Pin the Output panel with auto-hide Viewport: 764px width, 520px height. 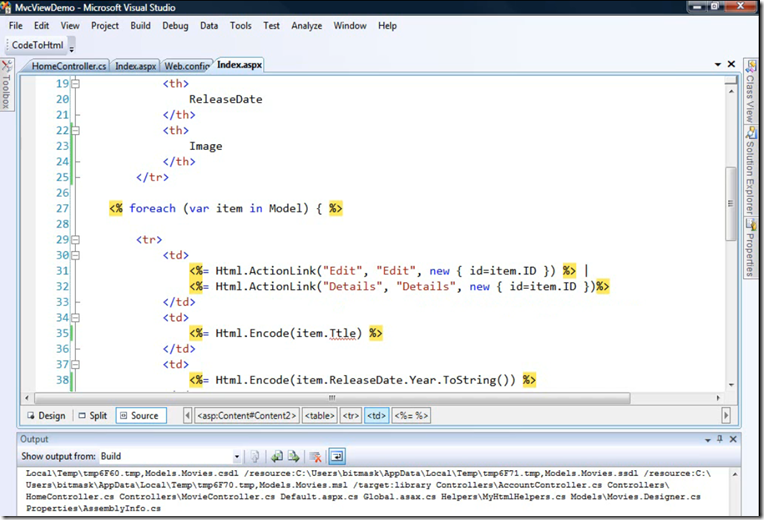pyautogui.click(x=720, y=439)
